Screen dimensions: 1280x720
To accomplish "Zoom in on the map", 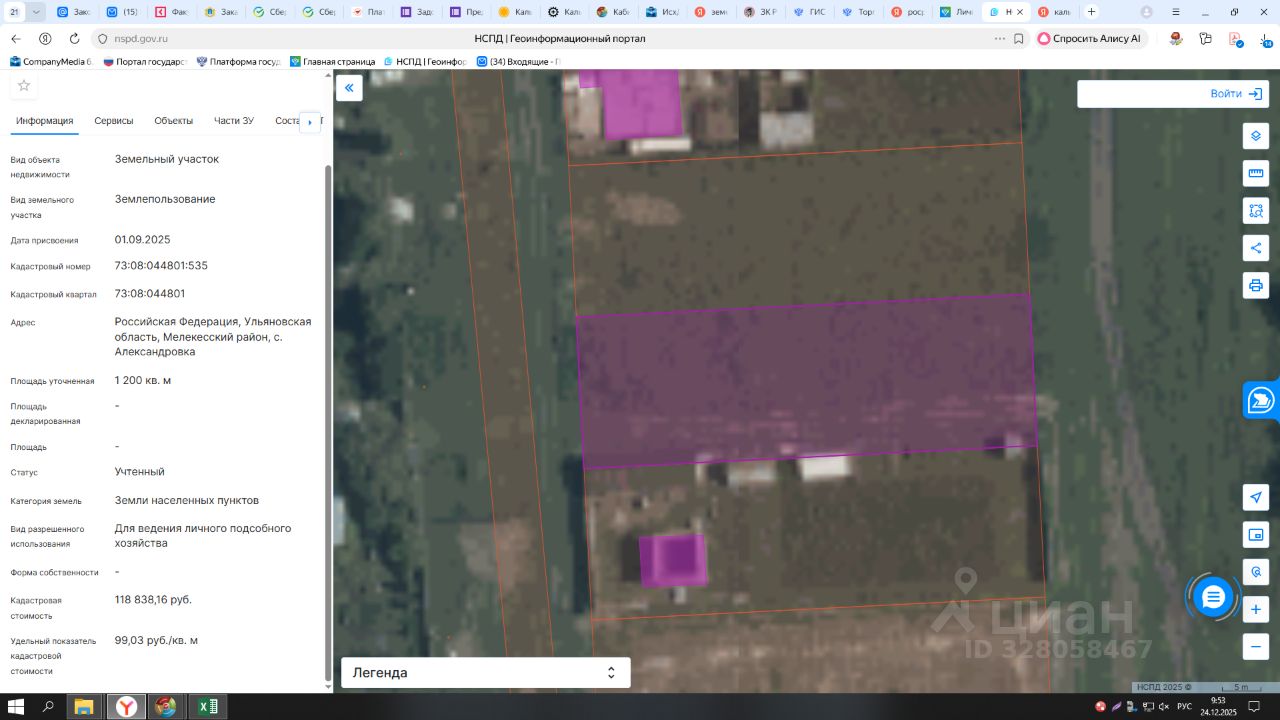I will pos(1256,609).
